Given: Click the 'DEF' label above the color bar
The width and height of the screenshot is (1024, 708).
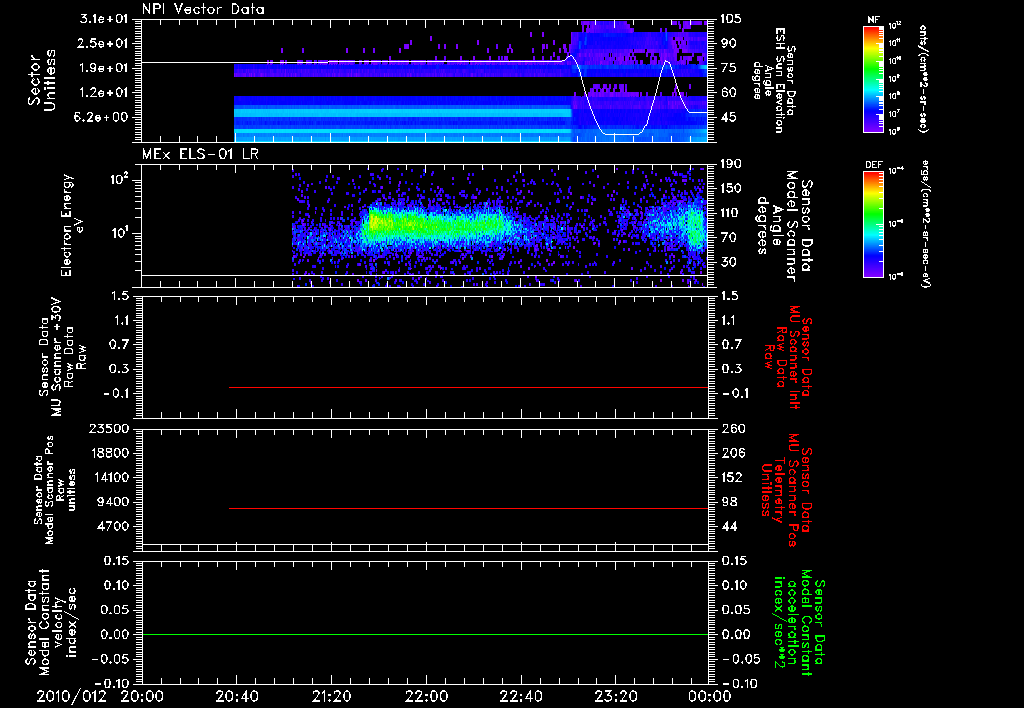Looking at the screenshot, I should (874, 165).
